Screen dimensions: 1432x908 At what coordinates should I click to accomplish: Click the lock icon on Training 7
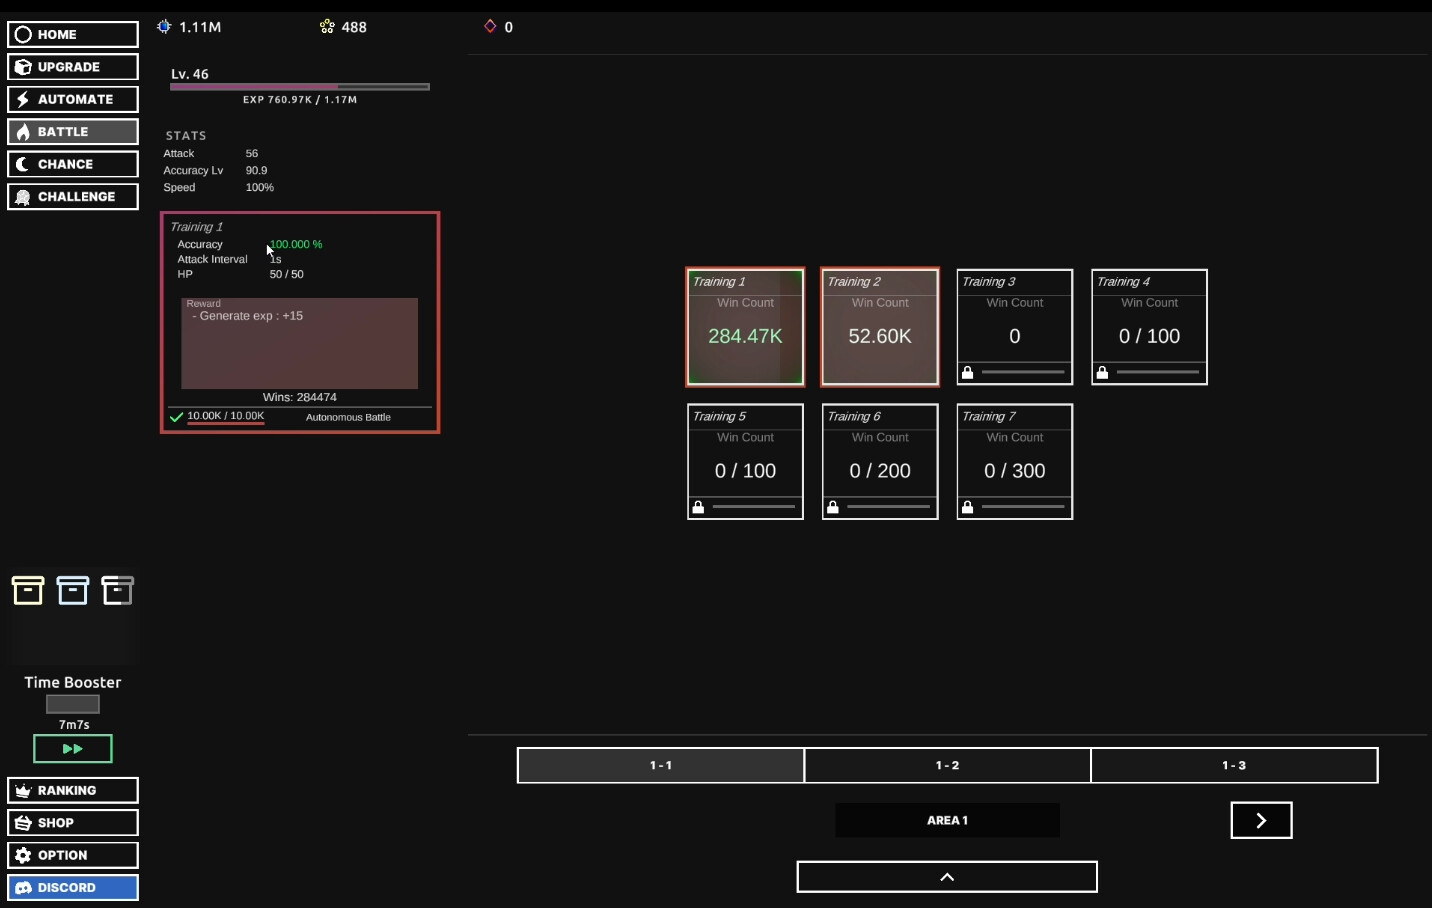(x=967, y=508)
